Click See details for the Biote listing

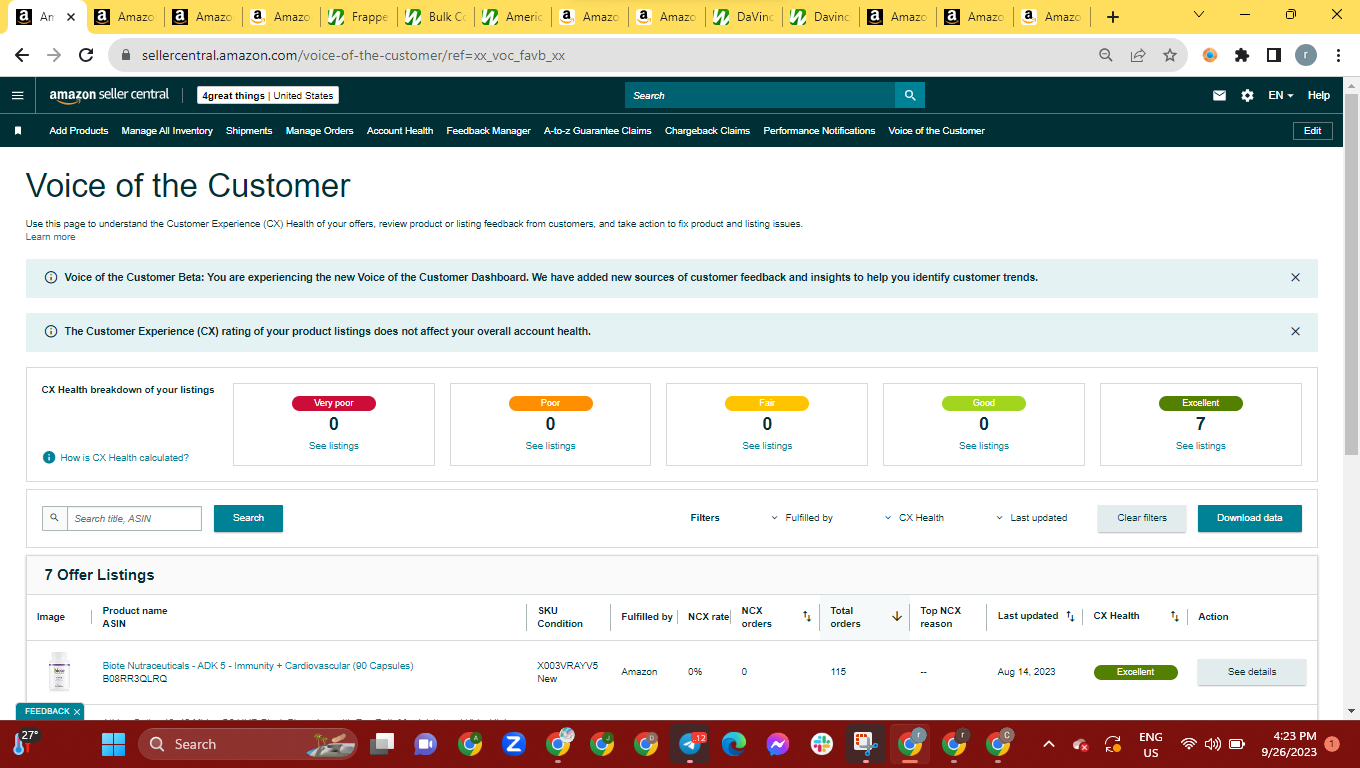(x=1252, y=672)
